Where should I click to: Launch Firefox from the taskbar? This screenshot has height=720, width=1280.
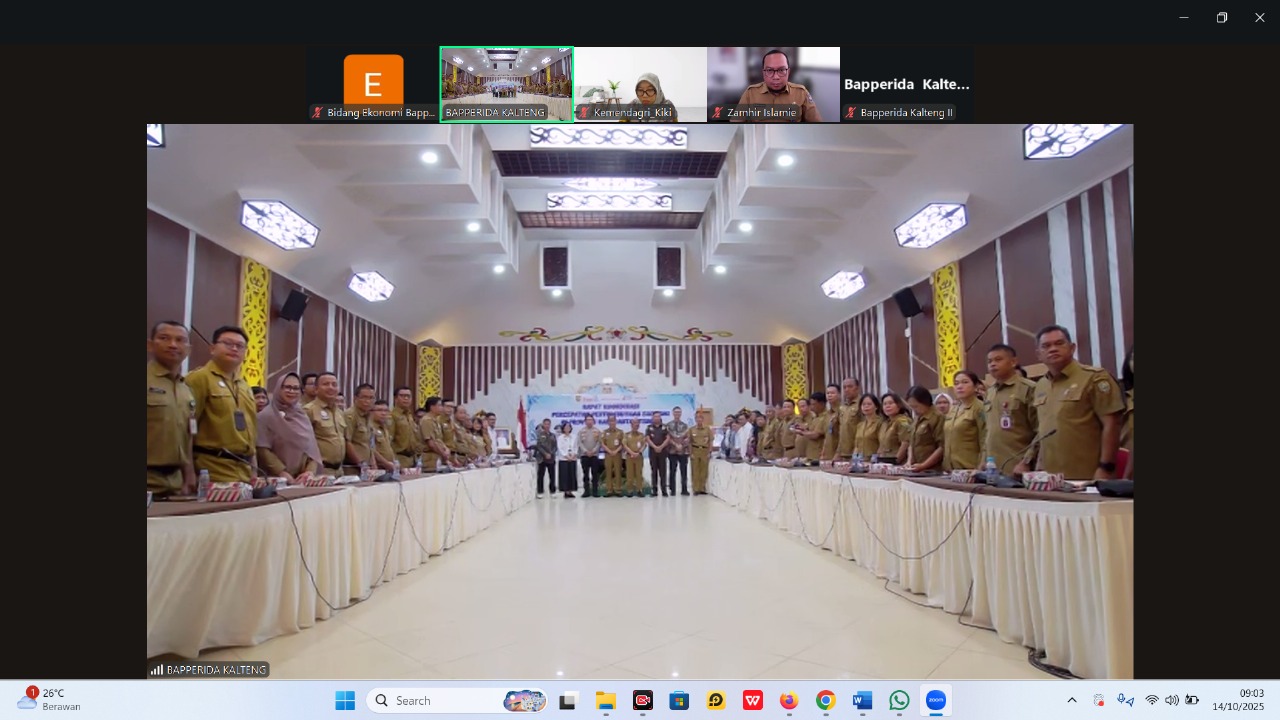789,701
